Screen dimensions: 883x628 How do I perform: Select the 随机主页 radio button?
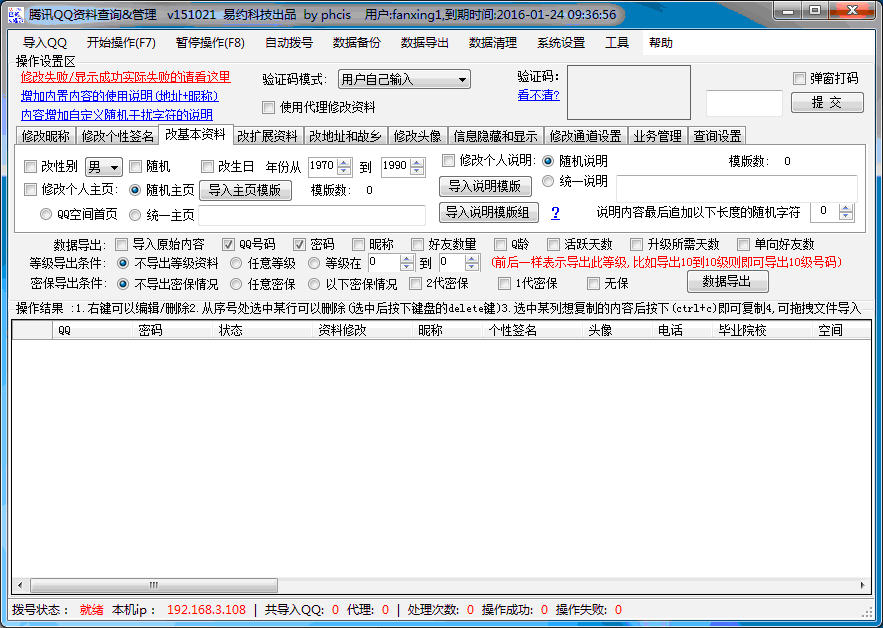pyautogui.click(x=135, y=190)
